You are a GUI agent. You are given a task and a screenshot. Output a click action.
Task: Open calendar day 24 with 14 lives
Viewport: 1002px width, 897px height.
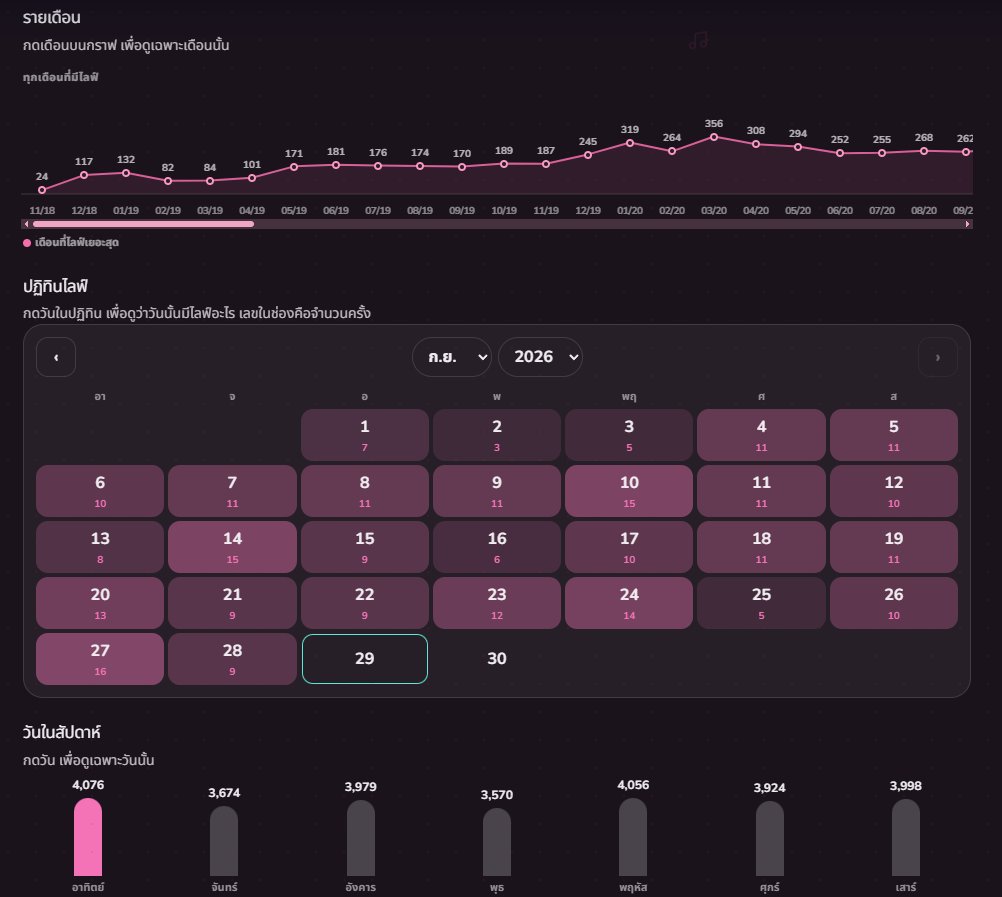pyautogui.click(x=629, y=603)
